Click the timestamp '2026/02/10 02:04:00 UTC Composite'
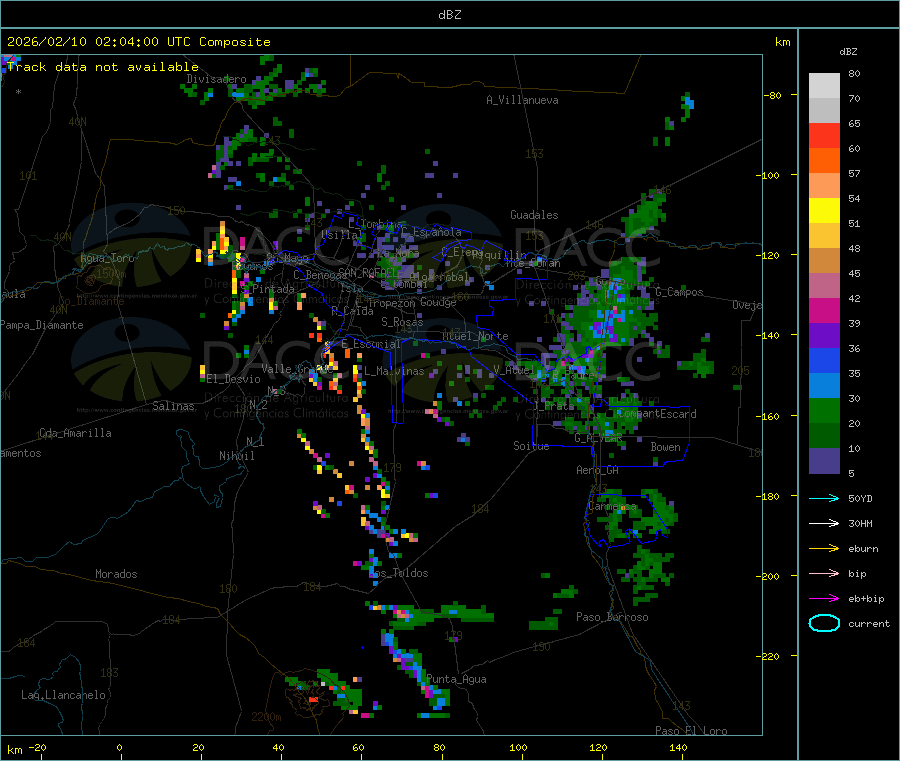This screenshot has width=900, height=761. 138,42
